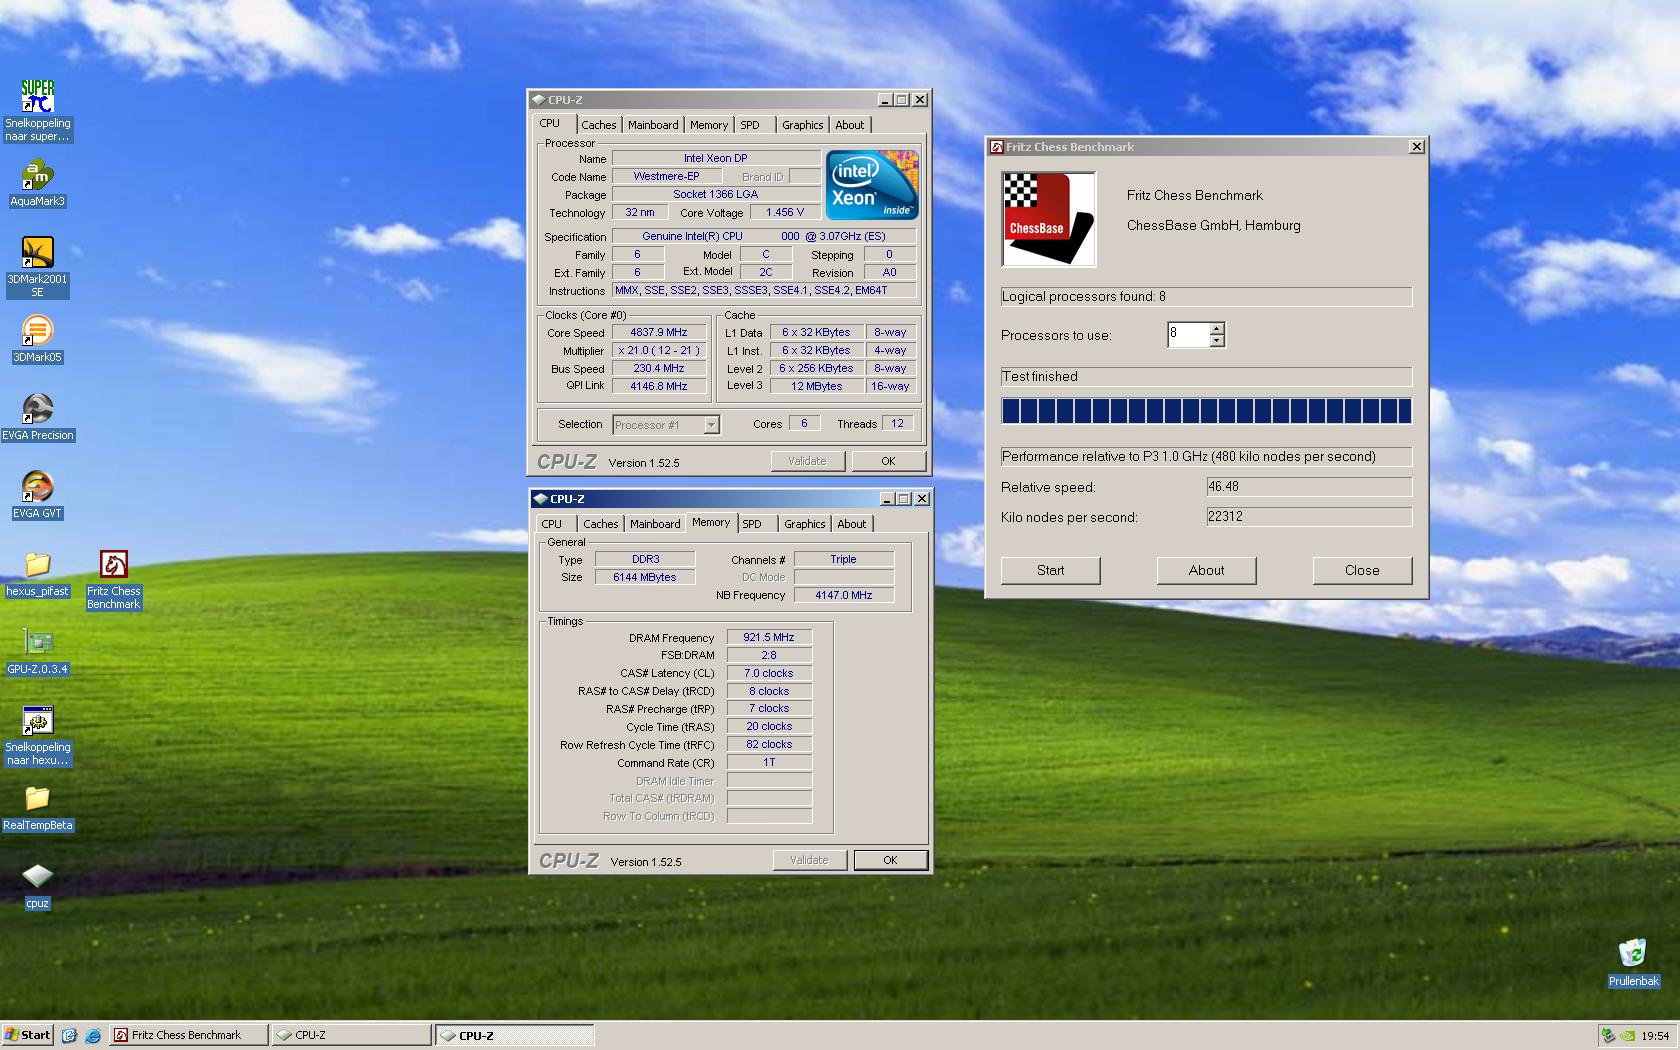Open the hexus shortcut desktop icon
The image size is (1680, 1050).
pos(37,735)
